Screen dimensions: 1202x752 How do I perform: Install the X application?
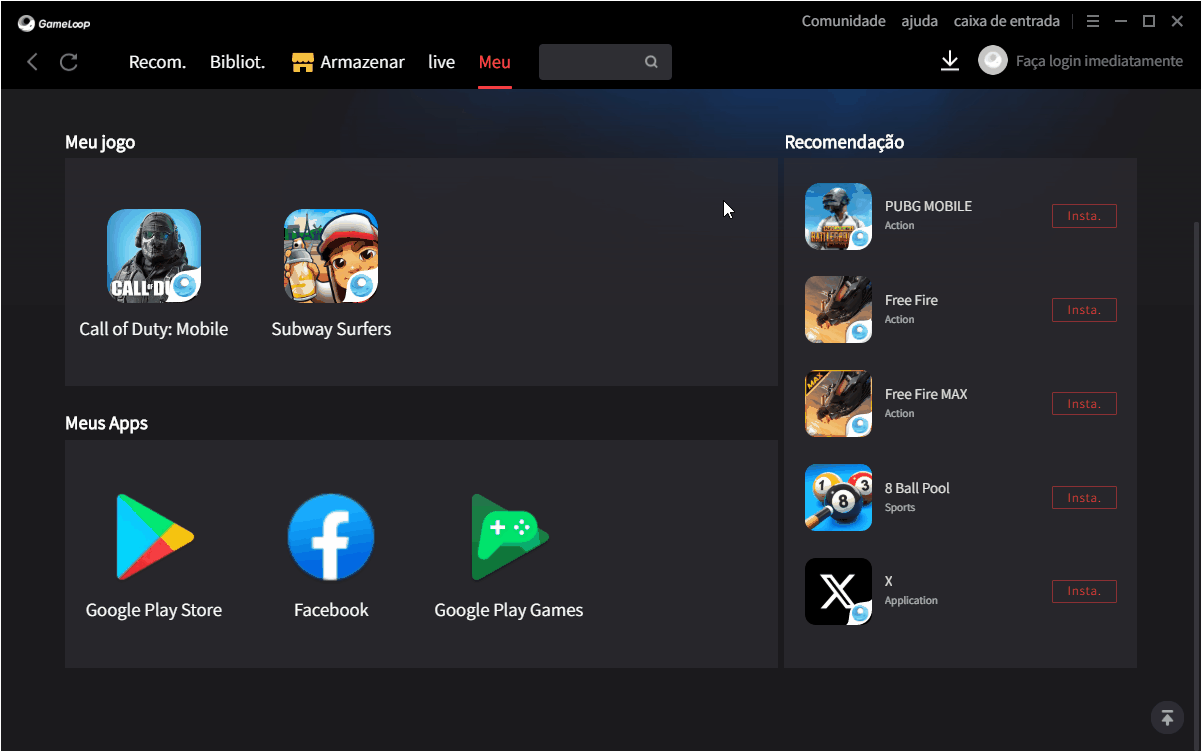pyautogui.click(x=1084, y=591)
